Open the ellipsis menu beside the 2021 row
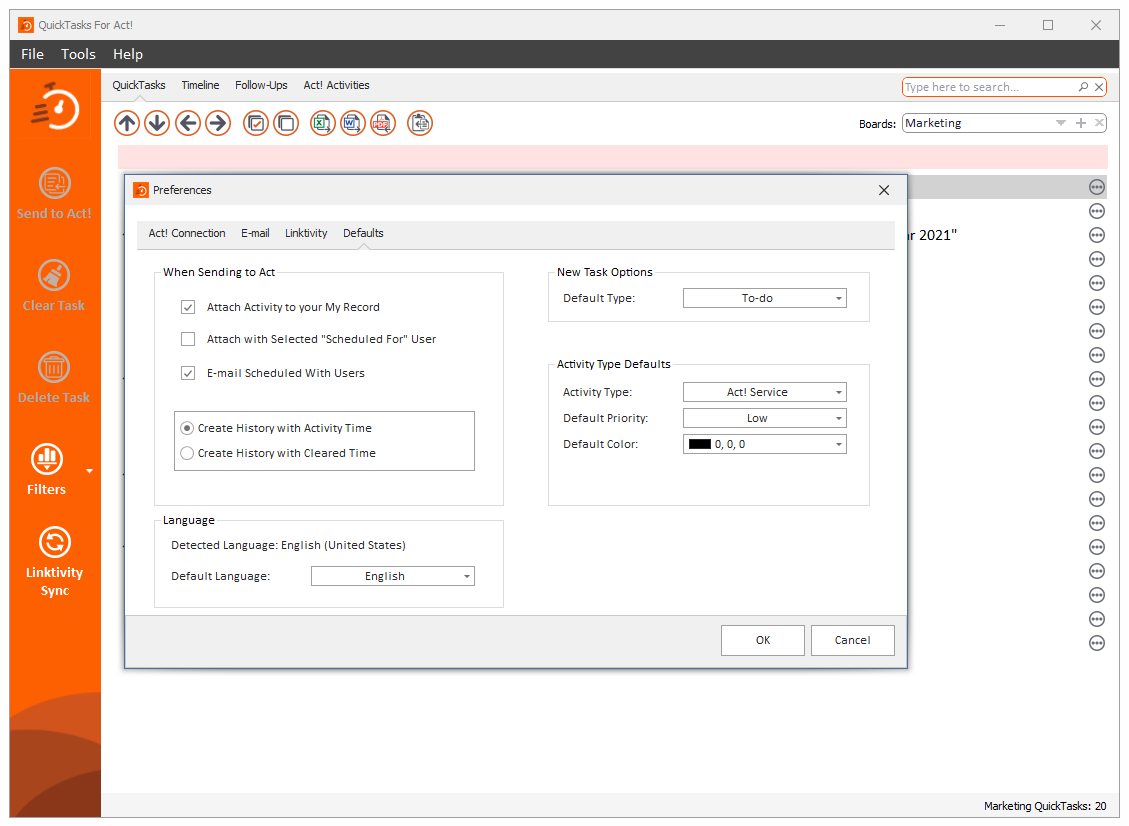Image resolution: width=1129 pixels, height=826 pixels. pos(1097,235)
